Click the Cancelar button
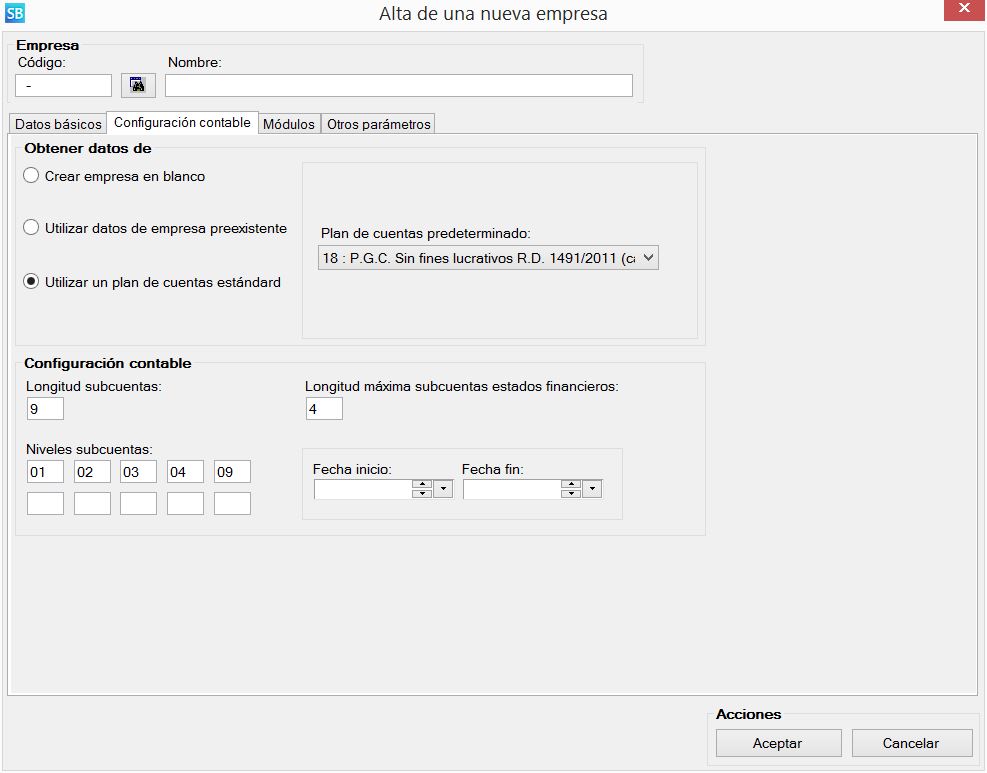The image size is (987, 773). coord(911,743)
